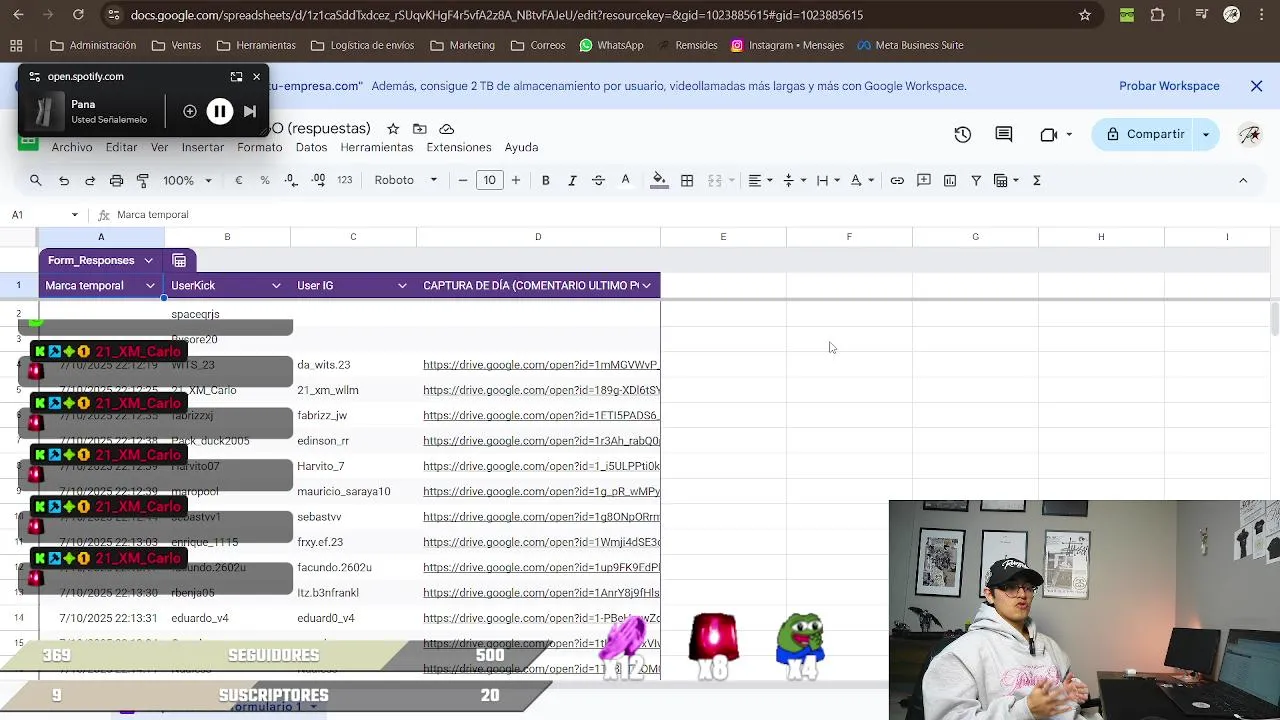Open the Archivo menu
This screenshot has width=1280, height=720.
point(72,147)
